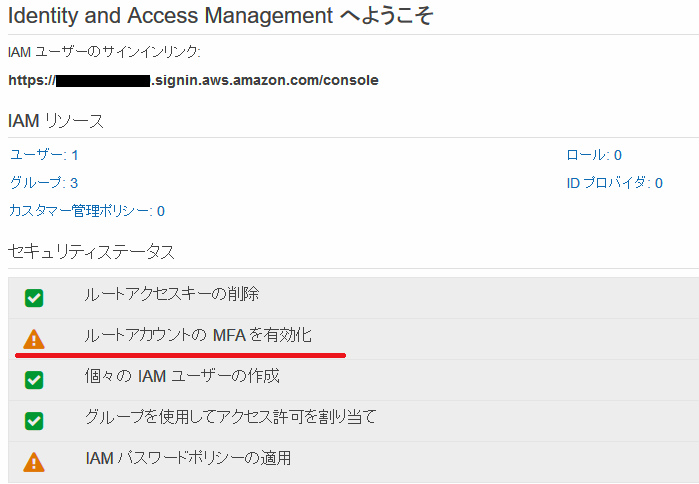Click the Identity and Access Management へようこそ heading
This screenshot has height=484, width=699.
tap(220, 15)
